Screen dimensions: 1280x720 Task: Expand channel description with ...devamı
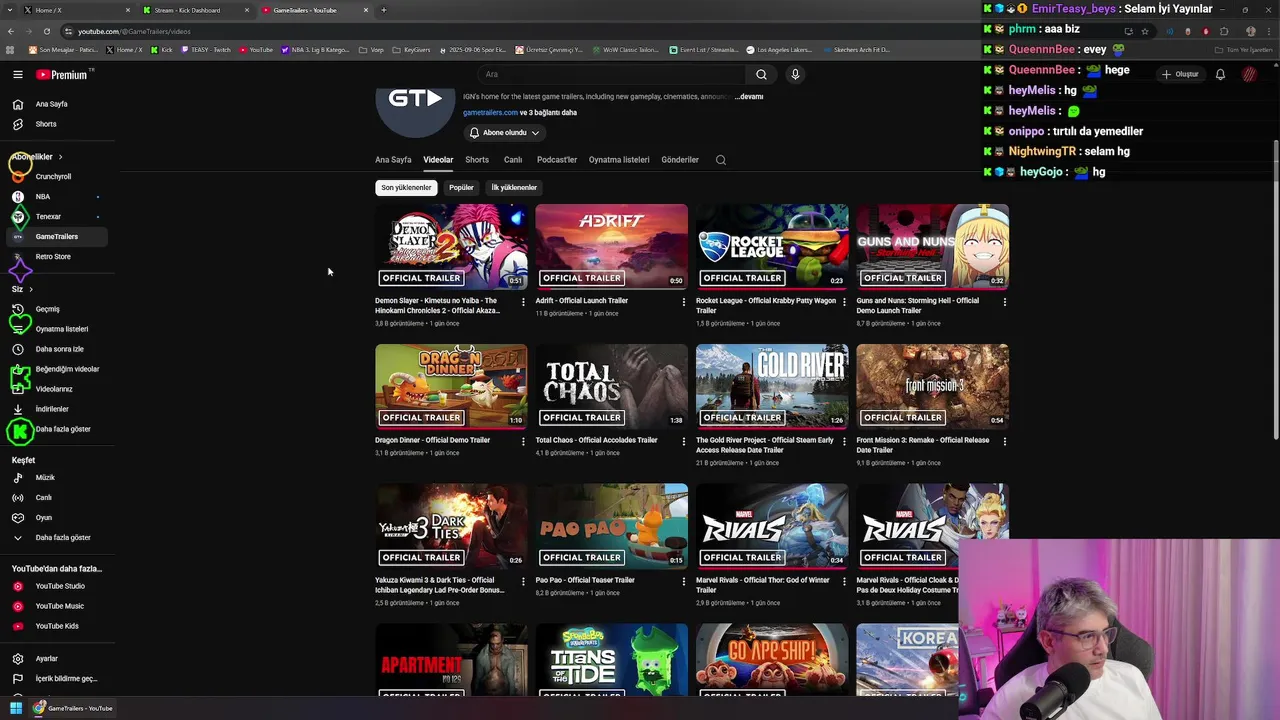pyautogui.click(x=749, y=97)
